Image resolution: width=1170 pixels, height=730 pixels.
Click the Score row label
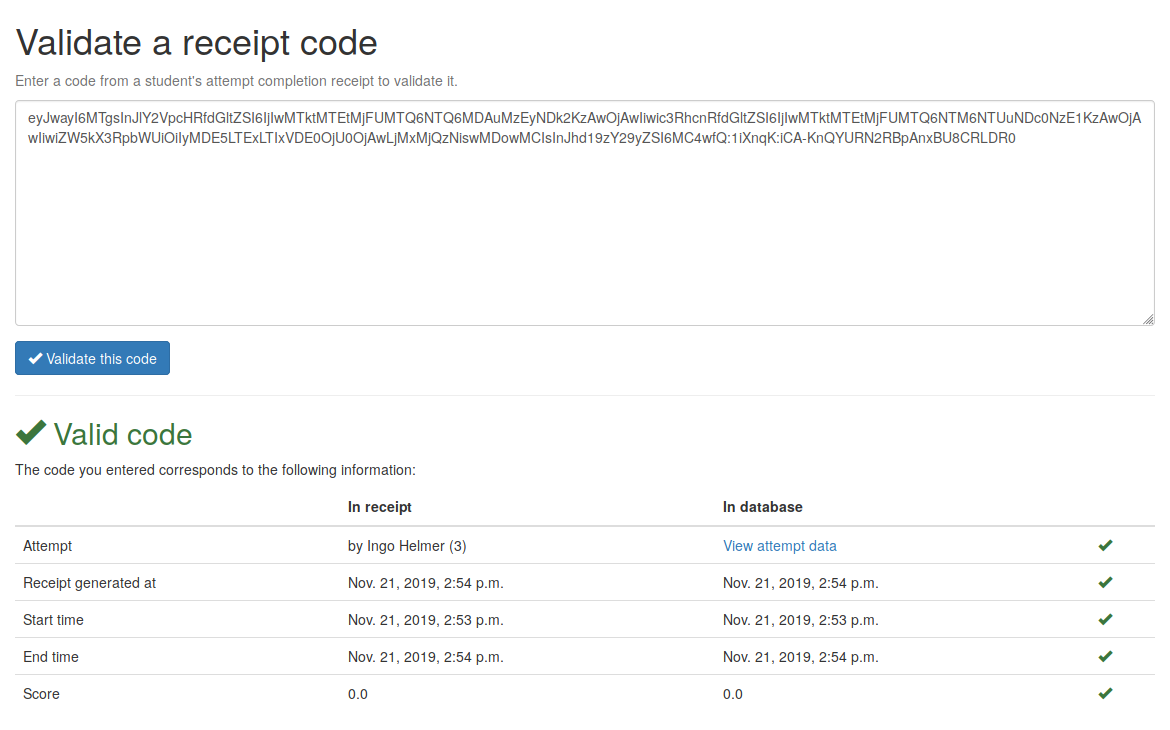tap(41, 694)
